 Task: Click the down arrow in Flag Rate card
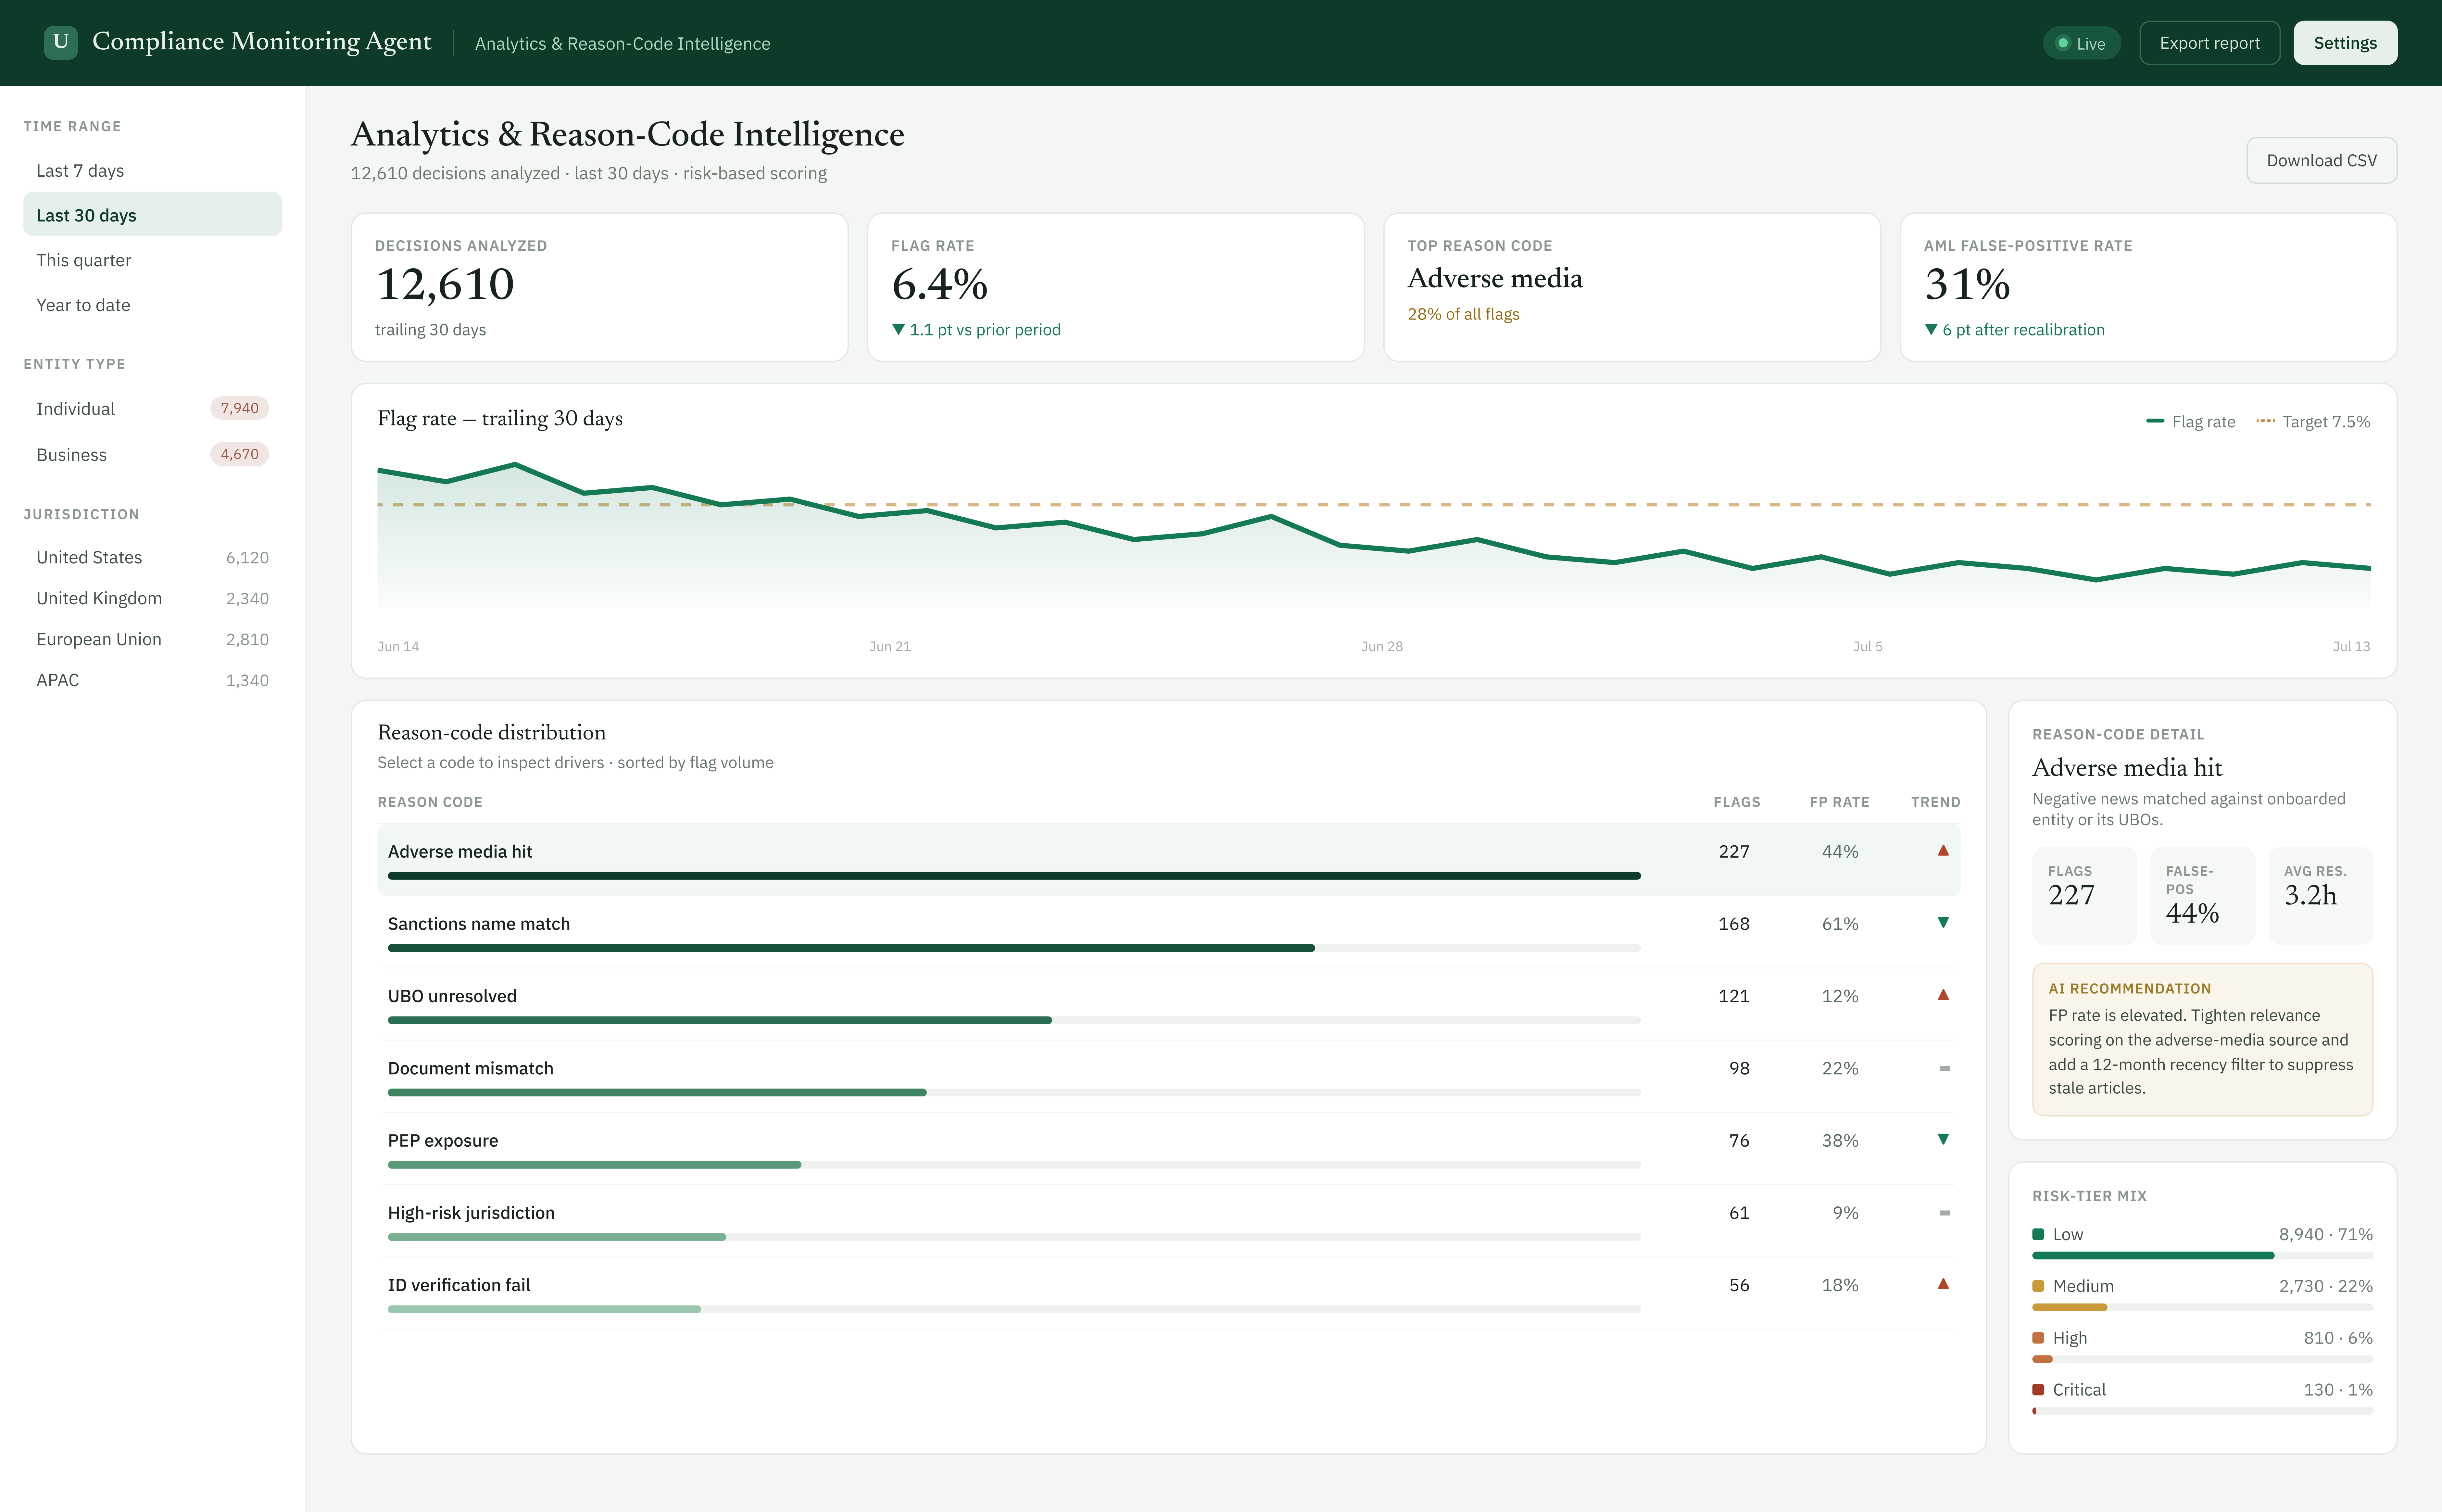pyautogui.click(x=898, y=329)
